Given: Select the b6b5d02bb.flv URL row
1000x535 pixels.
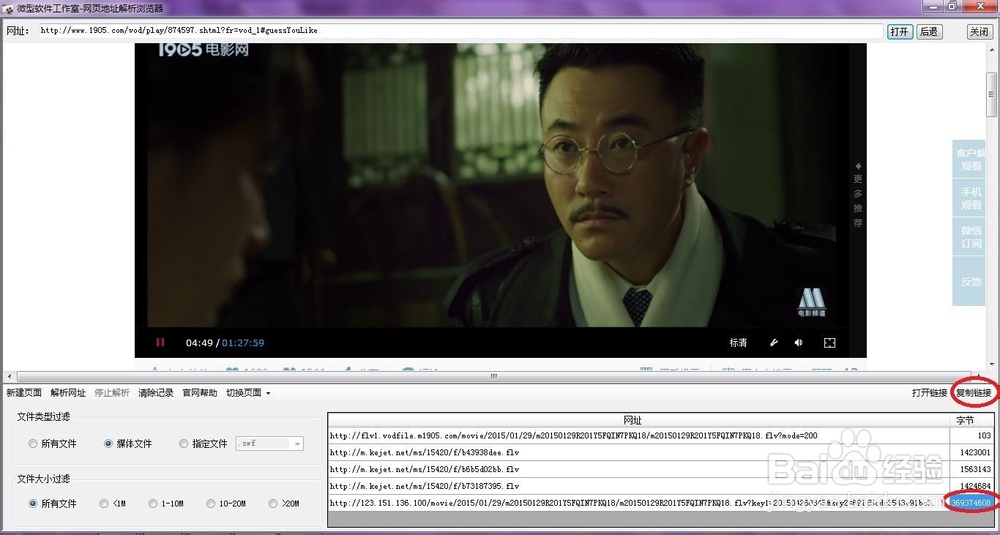Looking at the screenshot, I should (638, 469).
